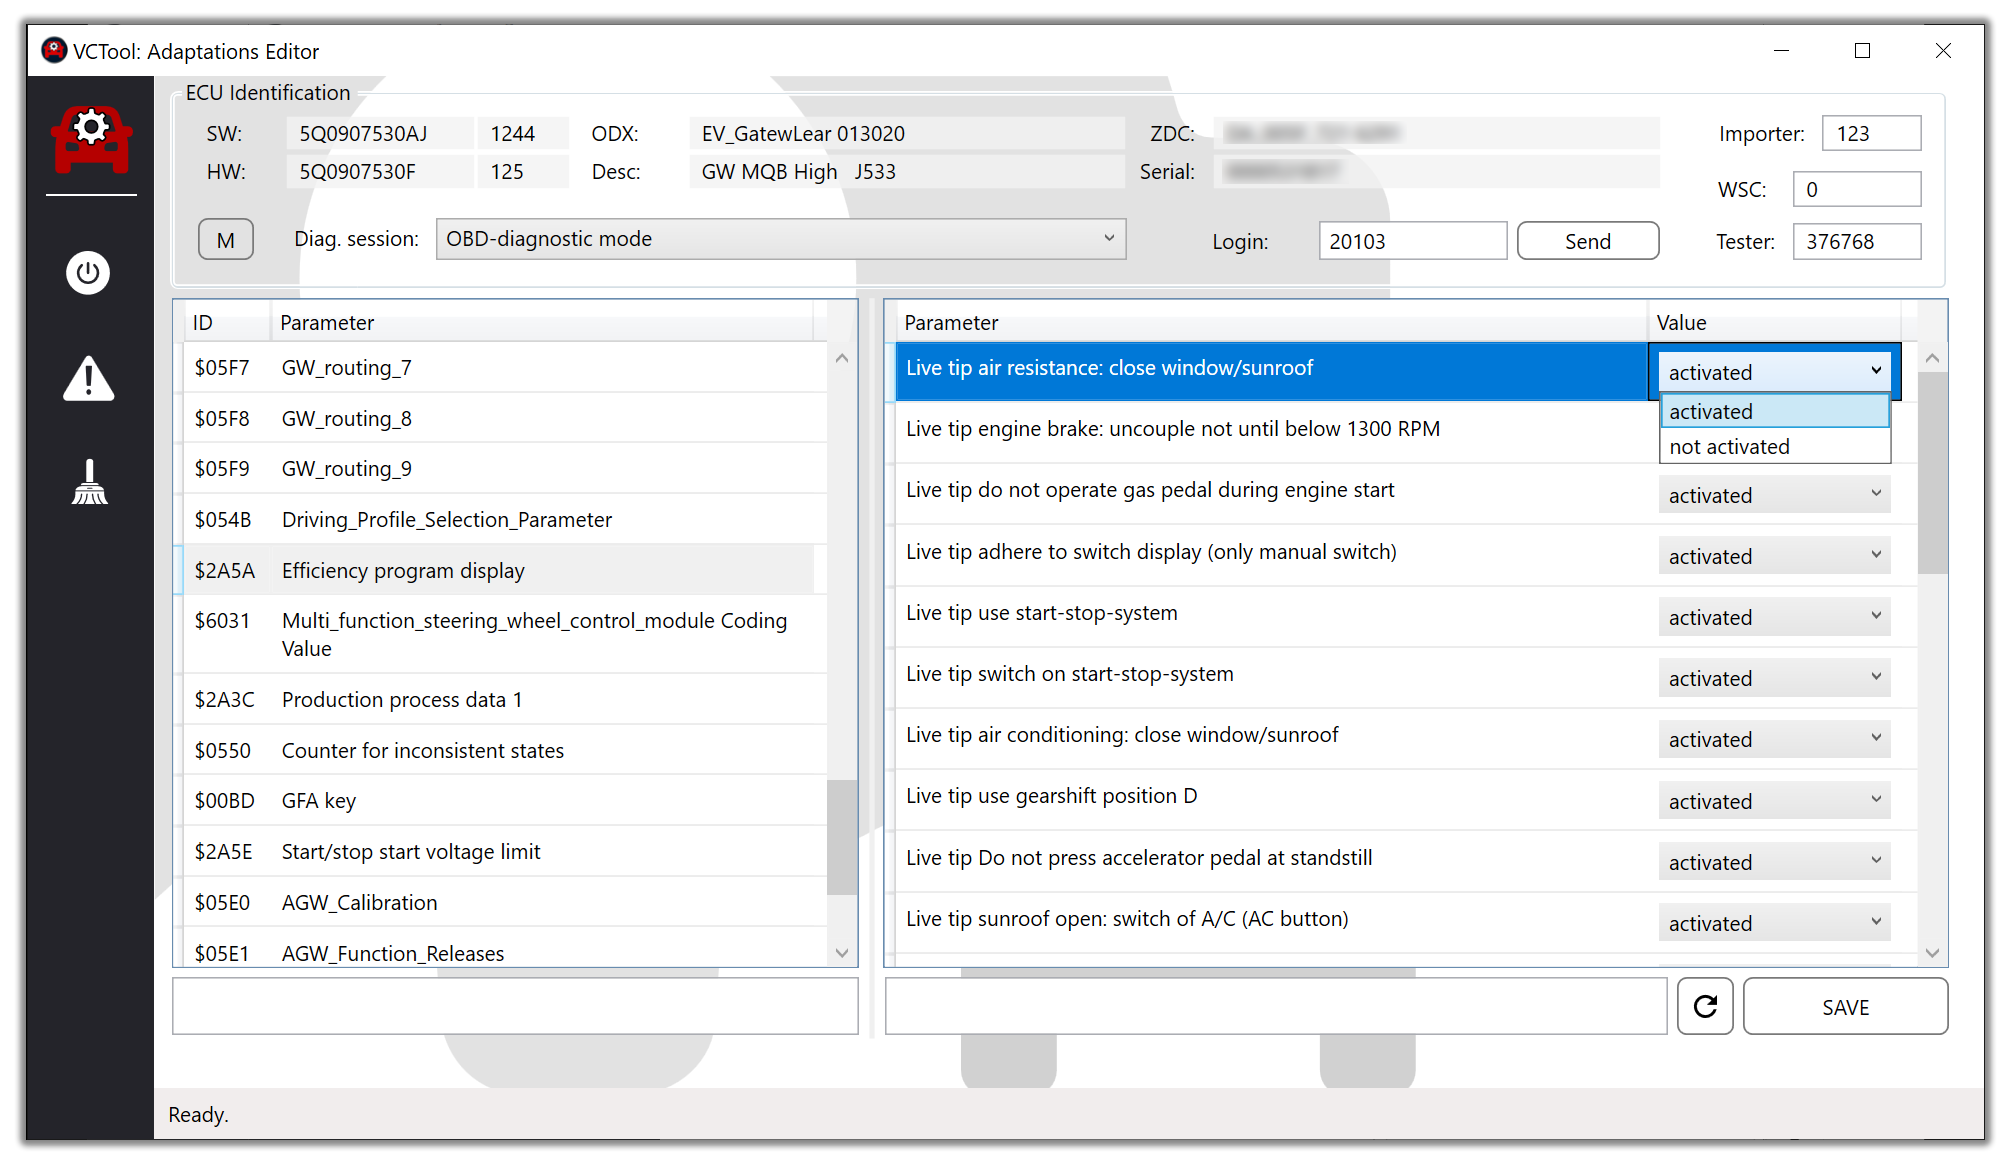The width and height of the screenshot is (2009, 1166).
Task: Click the VCTool app logo in title bar
Action: pos(54,50)
